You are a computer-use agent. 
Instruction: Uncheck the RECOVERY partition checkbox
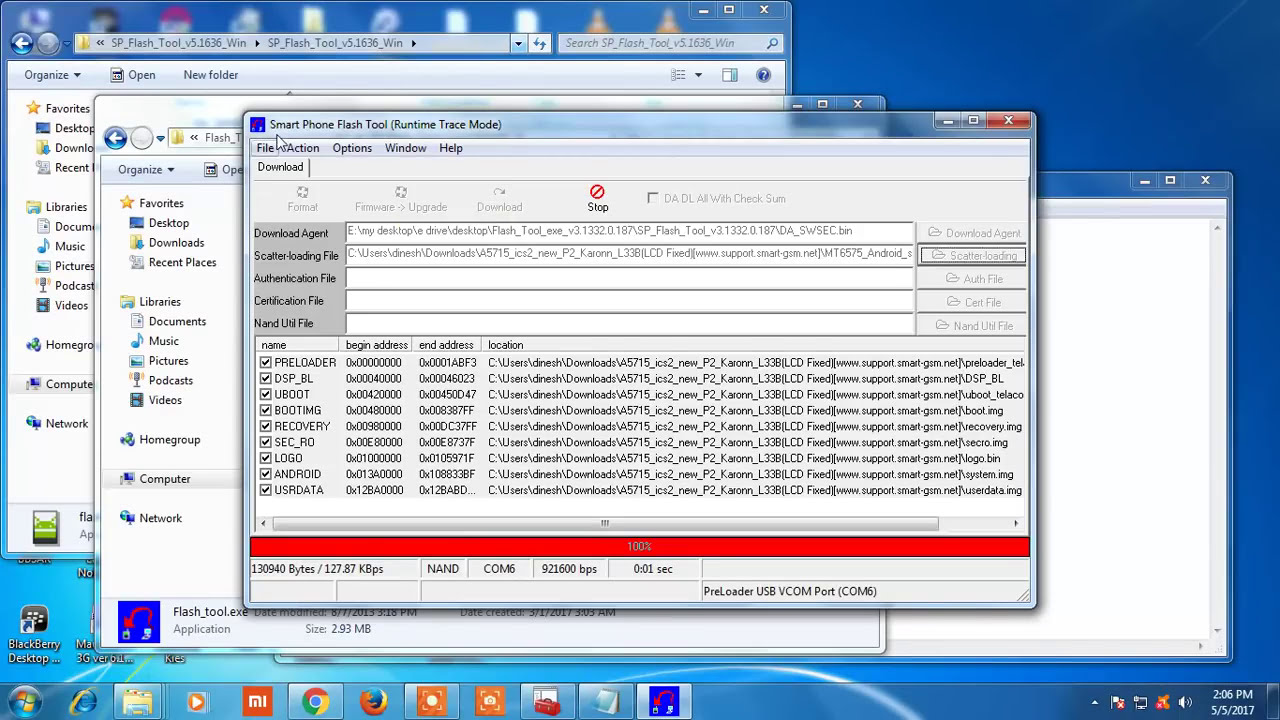pyautogui.click(x=265, y=427)
